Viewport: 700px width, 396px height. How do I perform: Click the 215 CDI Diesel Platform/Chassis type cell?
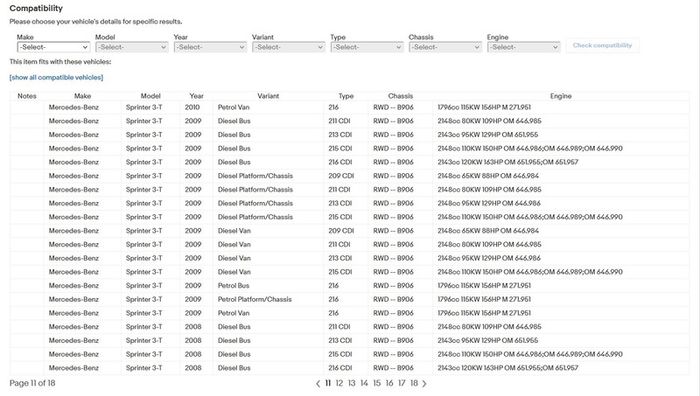tap(340, 217)
